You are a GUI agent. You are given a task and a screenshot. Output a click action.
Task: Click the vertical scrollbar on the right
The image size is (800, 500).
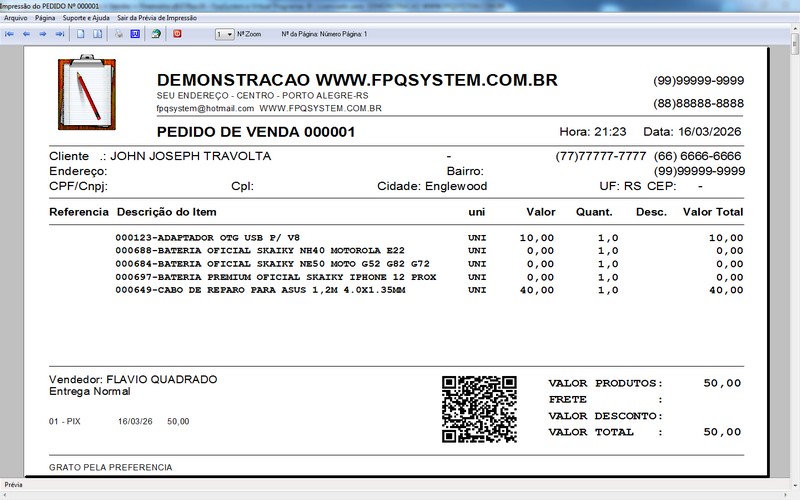coord(794,255)
